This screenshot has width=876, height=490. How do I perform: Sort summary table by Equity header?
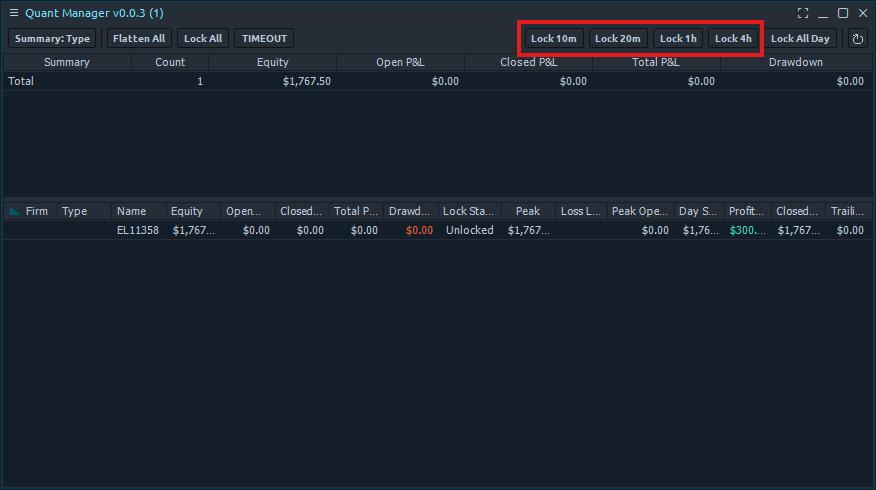[x=272, y=62]
